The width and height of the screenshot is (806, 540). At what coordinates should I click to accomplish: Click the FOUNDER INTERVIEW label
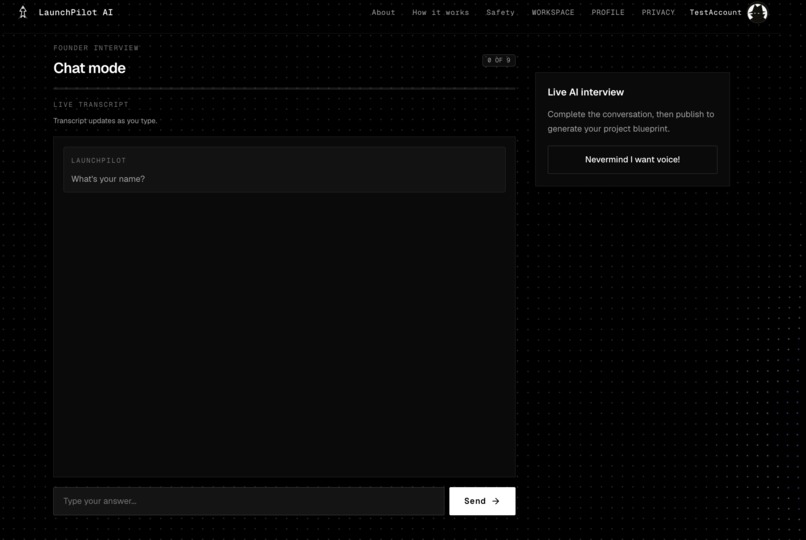click(96, 48)
